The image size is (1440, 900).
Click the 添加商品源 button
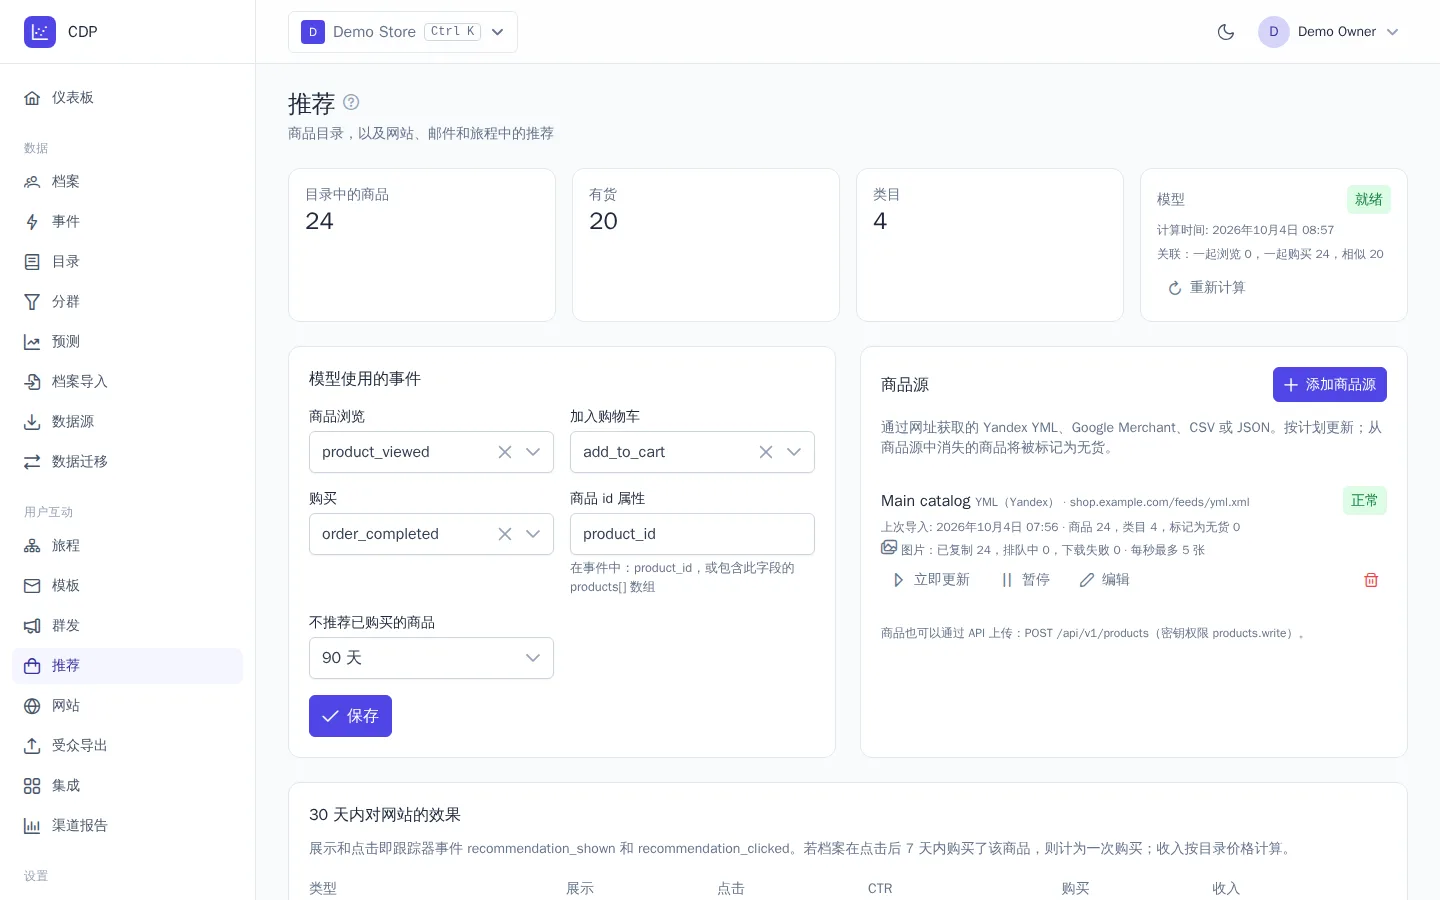[1330, 385]
